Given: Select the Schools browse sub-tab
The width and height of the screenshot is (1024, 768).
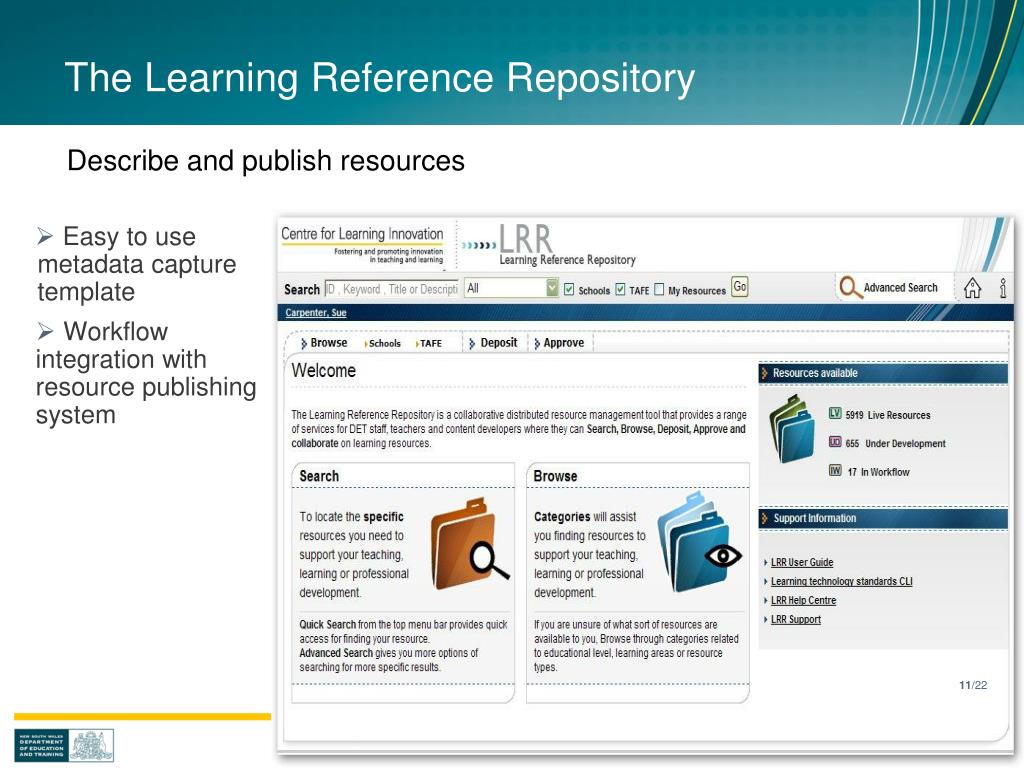Looking at the screenshot, I should click(x=383, y=344).
